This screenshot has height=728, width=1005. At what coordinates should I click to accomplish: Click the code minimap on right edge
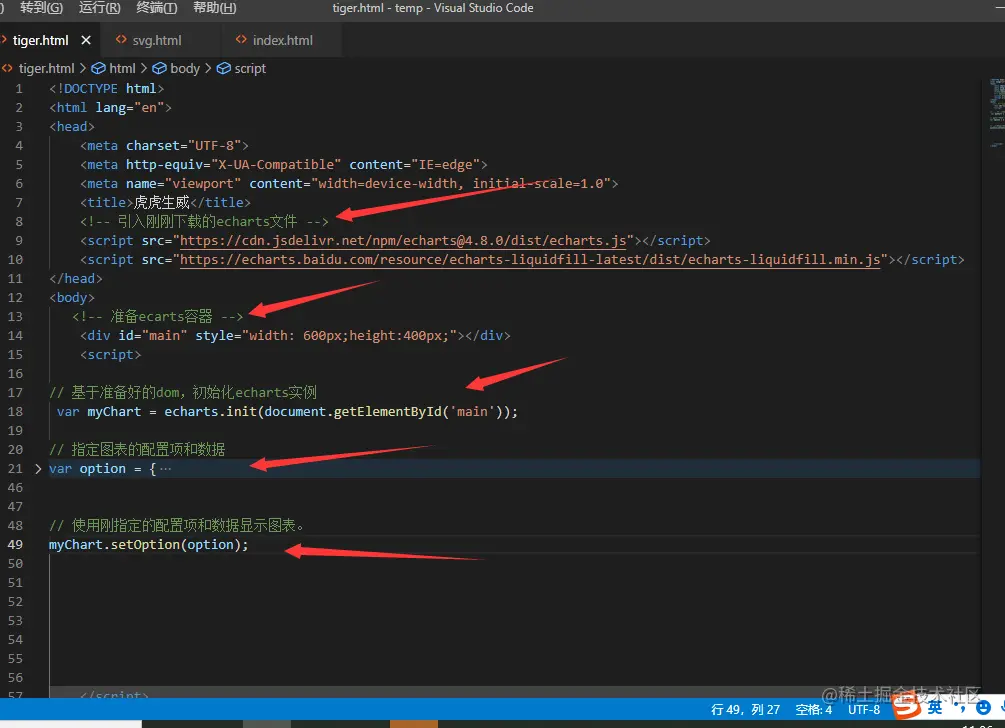[x=997, y=112]
